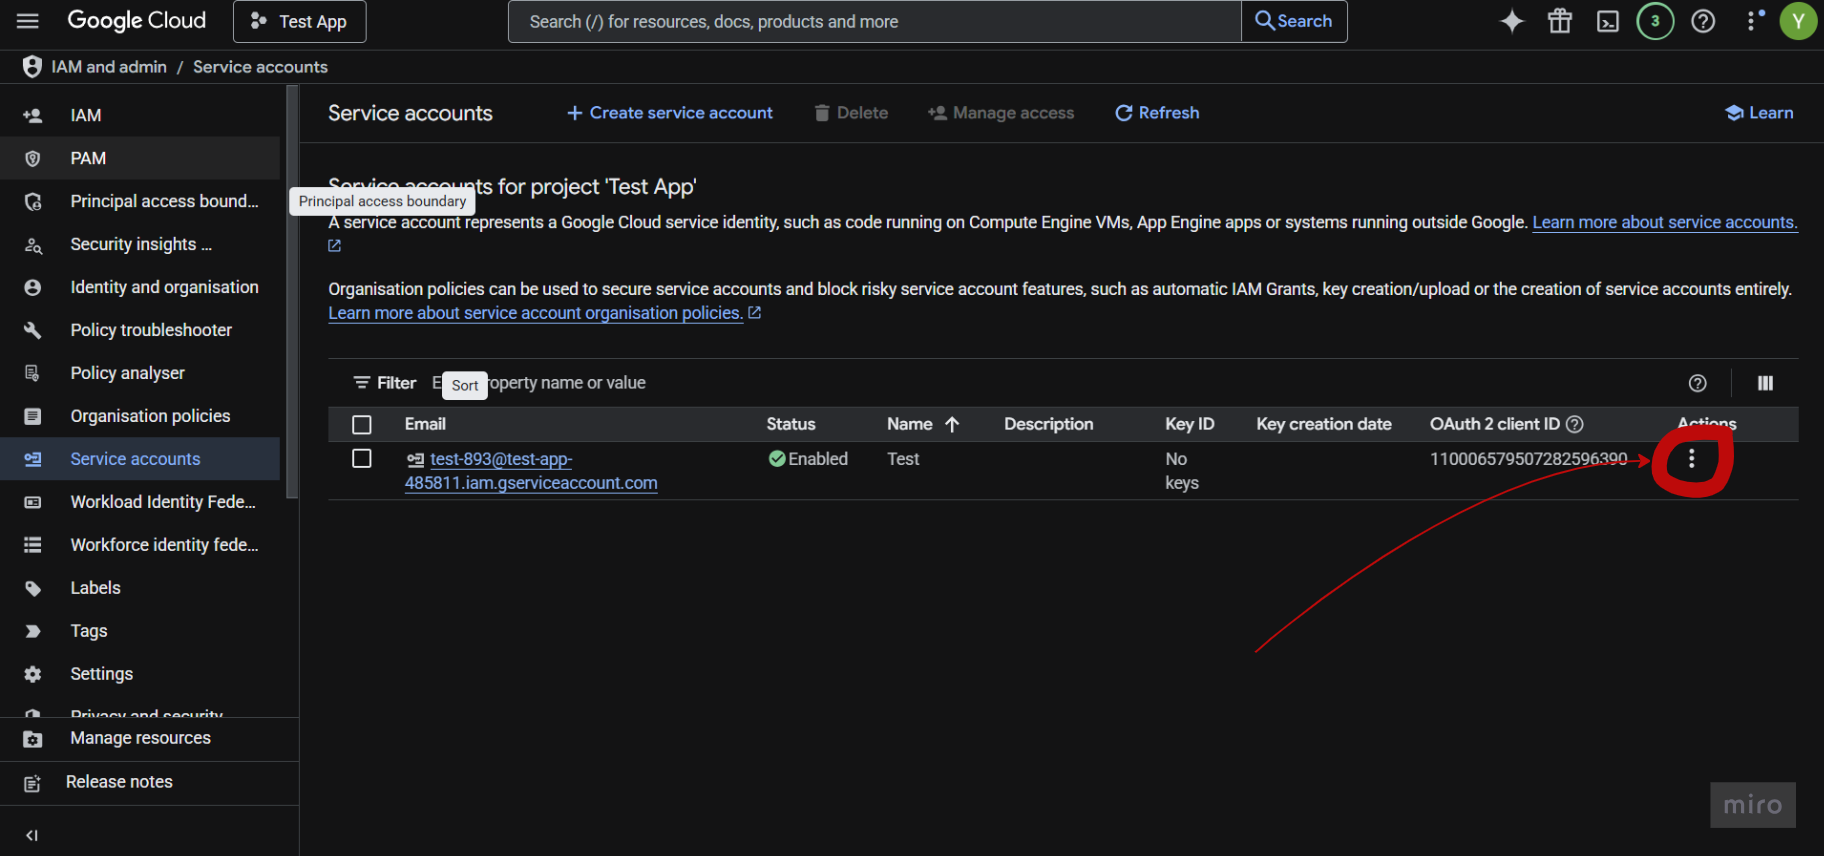
Task: Refresh the service accounts list
Action: point(1157,113)
